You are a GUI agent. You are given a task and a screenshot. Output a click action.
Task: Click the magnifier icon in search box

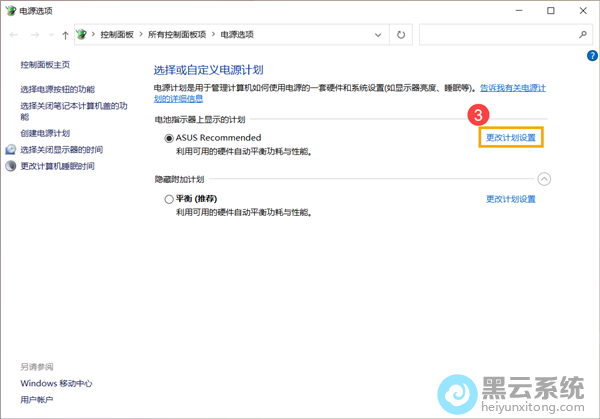pos(584,35)
